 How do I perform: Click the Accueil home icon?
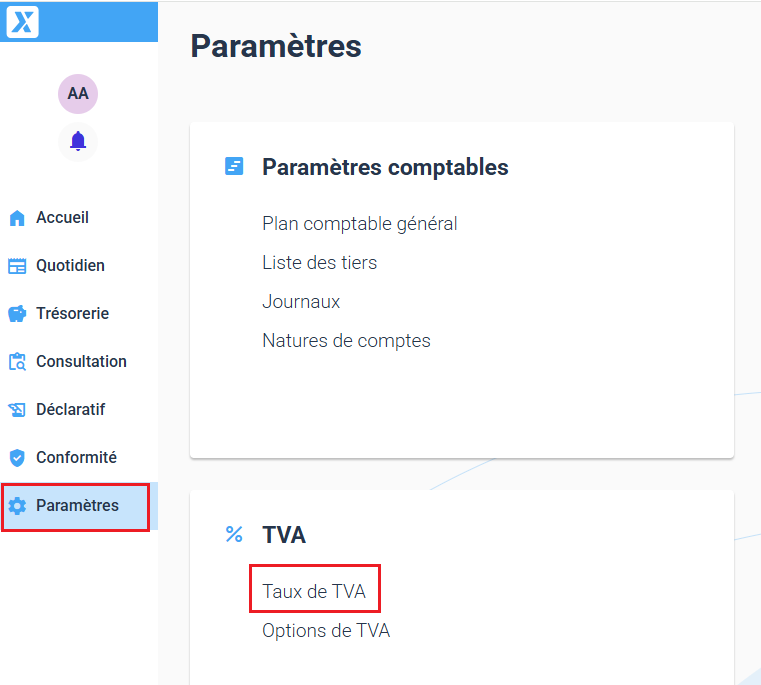coord(17,218)
